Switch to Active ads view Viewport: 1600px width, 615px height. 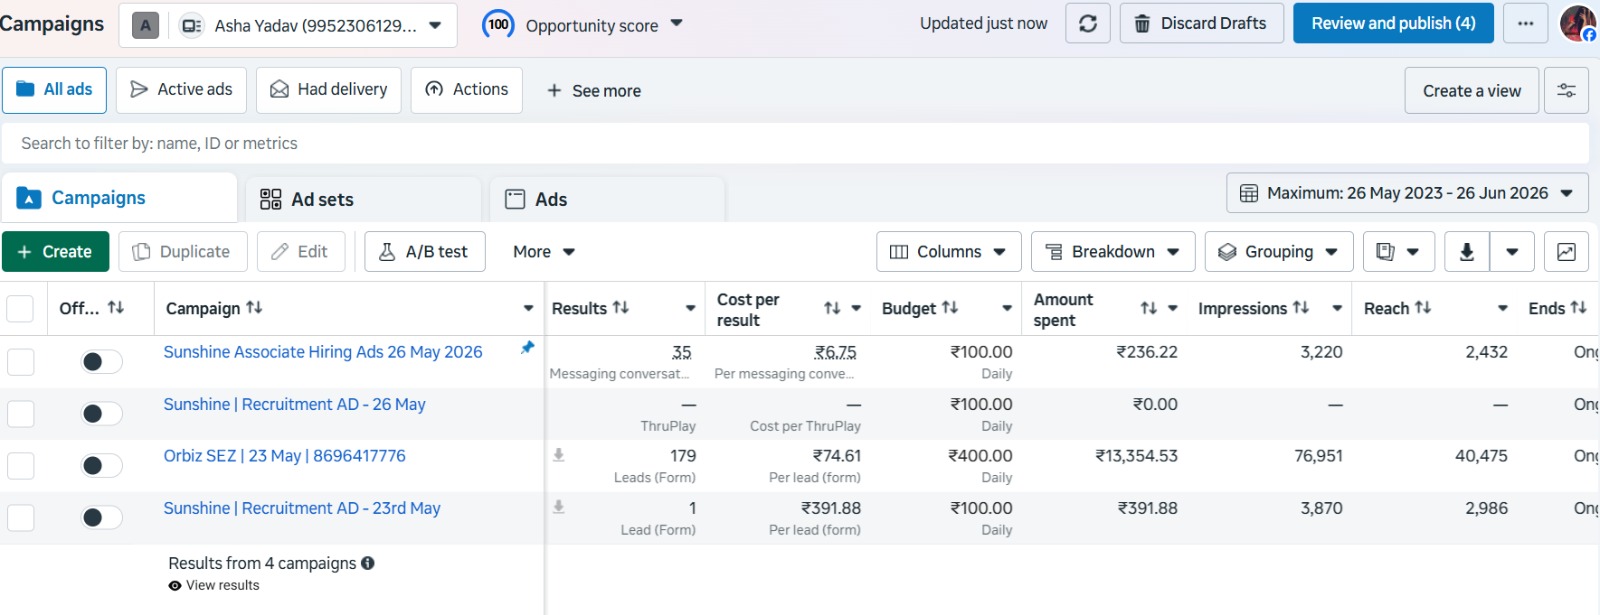click(x=182, y=90)
